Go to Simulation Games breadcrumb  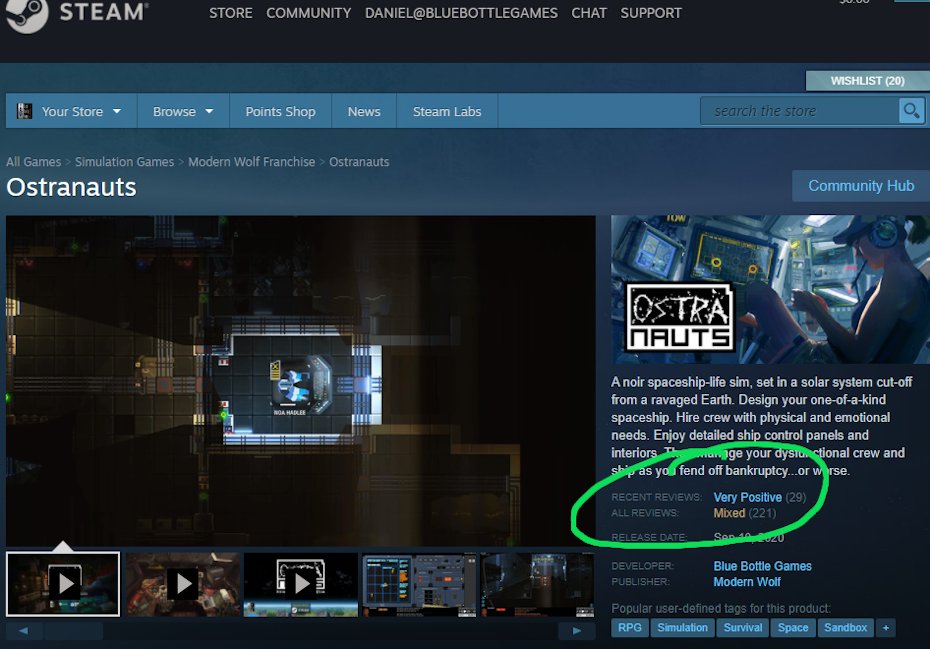coord(125,161)
